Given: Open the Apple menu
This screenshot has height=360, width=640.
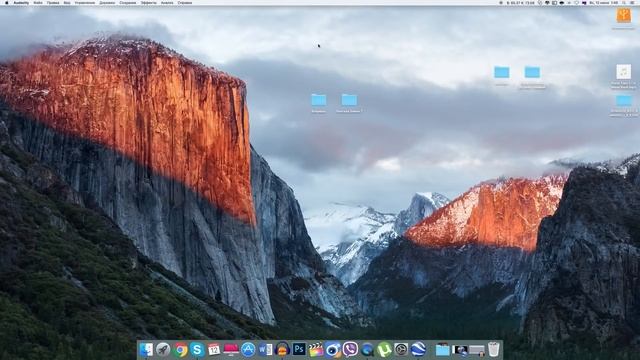Looking at the screenshot, I should click(x=7, y=3).
